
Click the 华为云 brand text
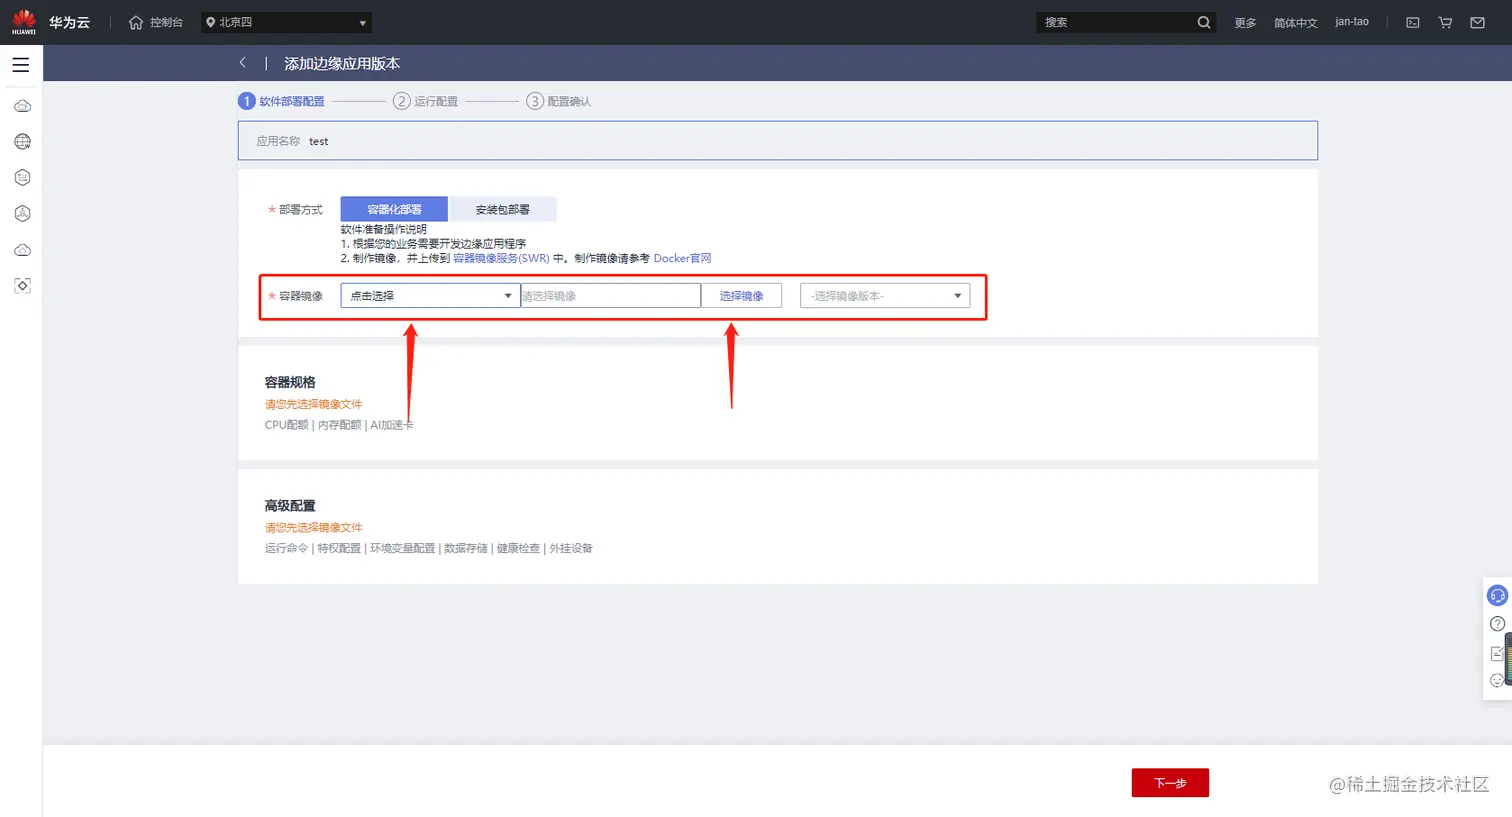[x=69, y=22]
